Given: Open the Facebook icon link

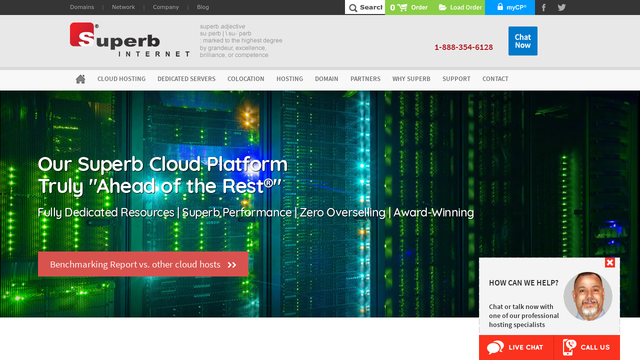Looking at the screenshot, I should tap(543, 7).
